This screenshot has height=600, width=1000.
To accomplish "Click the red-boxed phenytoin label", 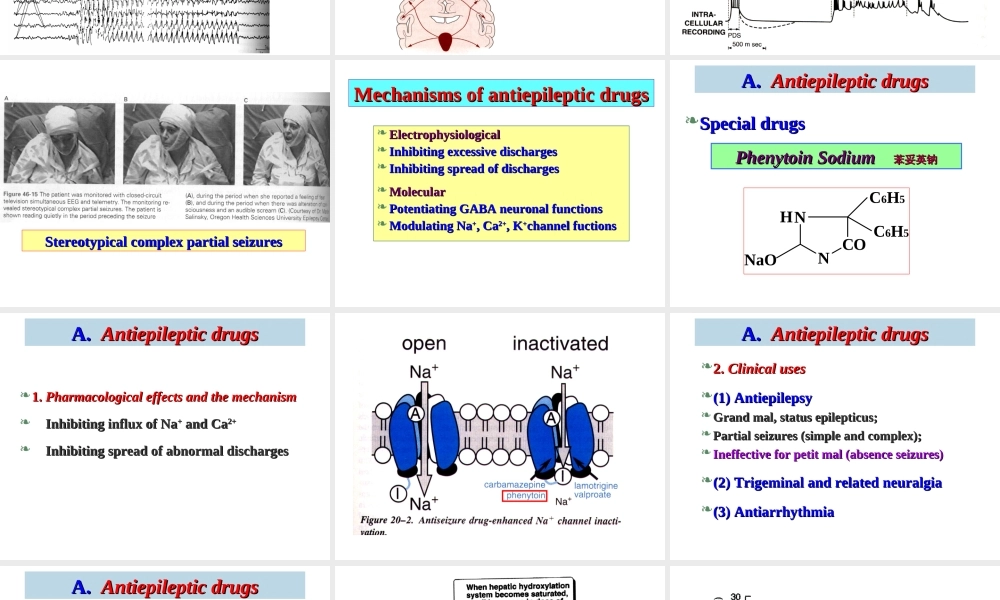I will click(x=525, y=495).
